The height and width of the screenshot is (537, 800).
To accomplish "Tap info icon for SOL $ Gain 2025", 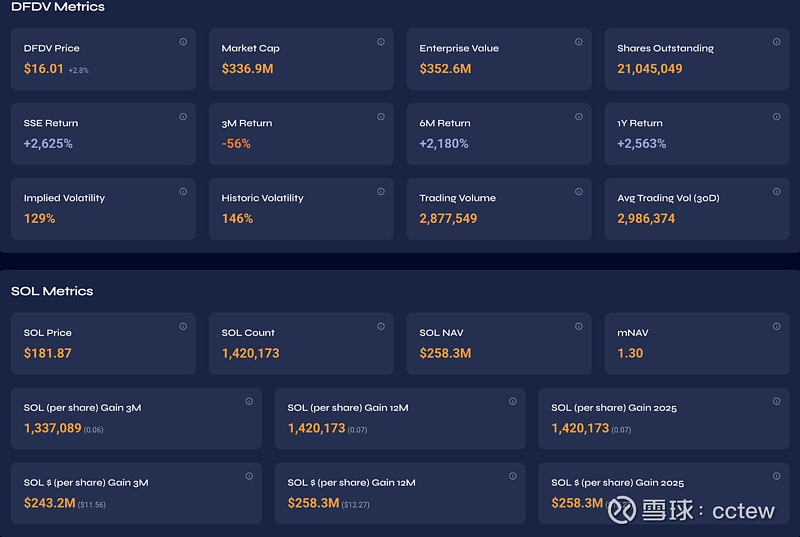I will (777, 476).
